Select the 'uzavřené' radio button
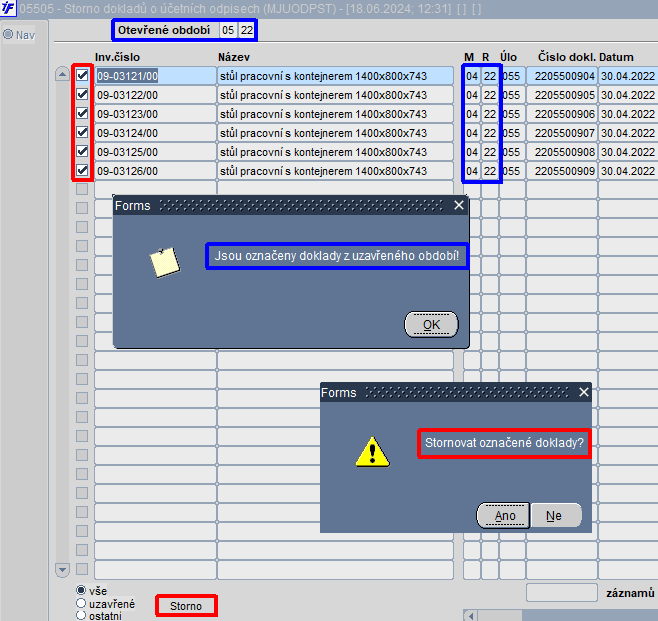Image resolution: width=658 pixels, height=621 pixels. point(81,603)
